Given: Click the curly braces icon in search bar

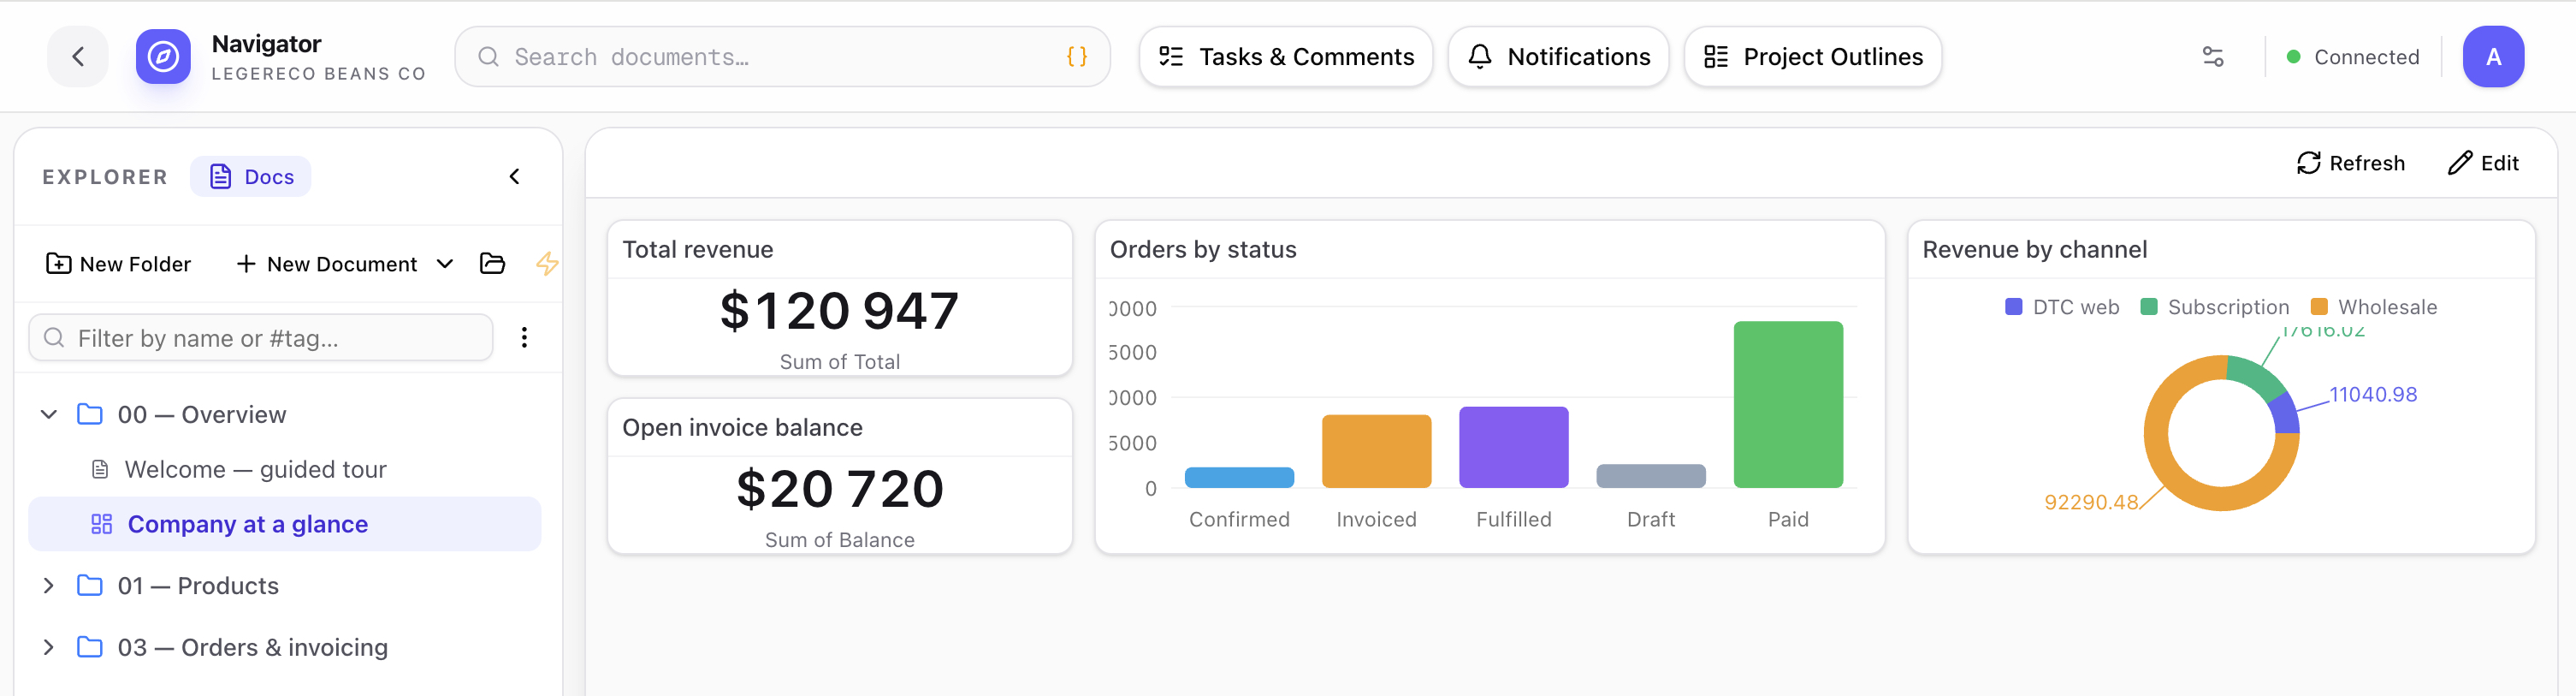Looking at the screenshot, I should pos(1076,57).
